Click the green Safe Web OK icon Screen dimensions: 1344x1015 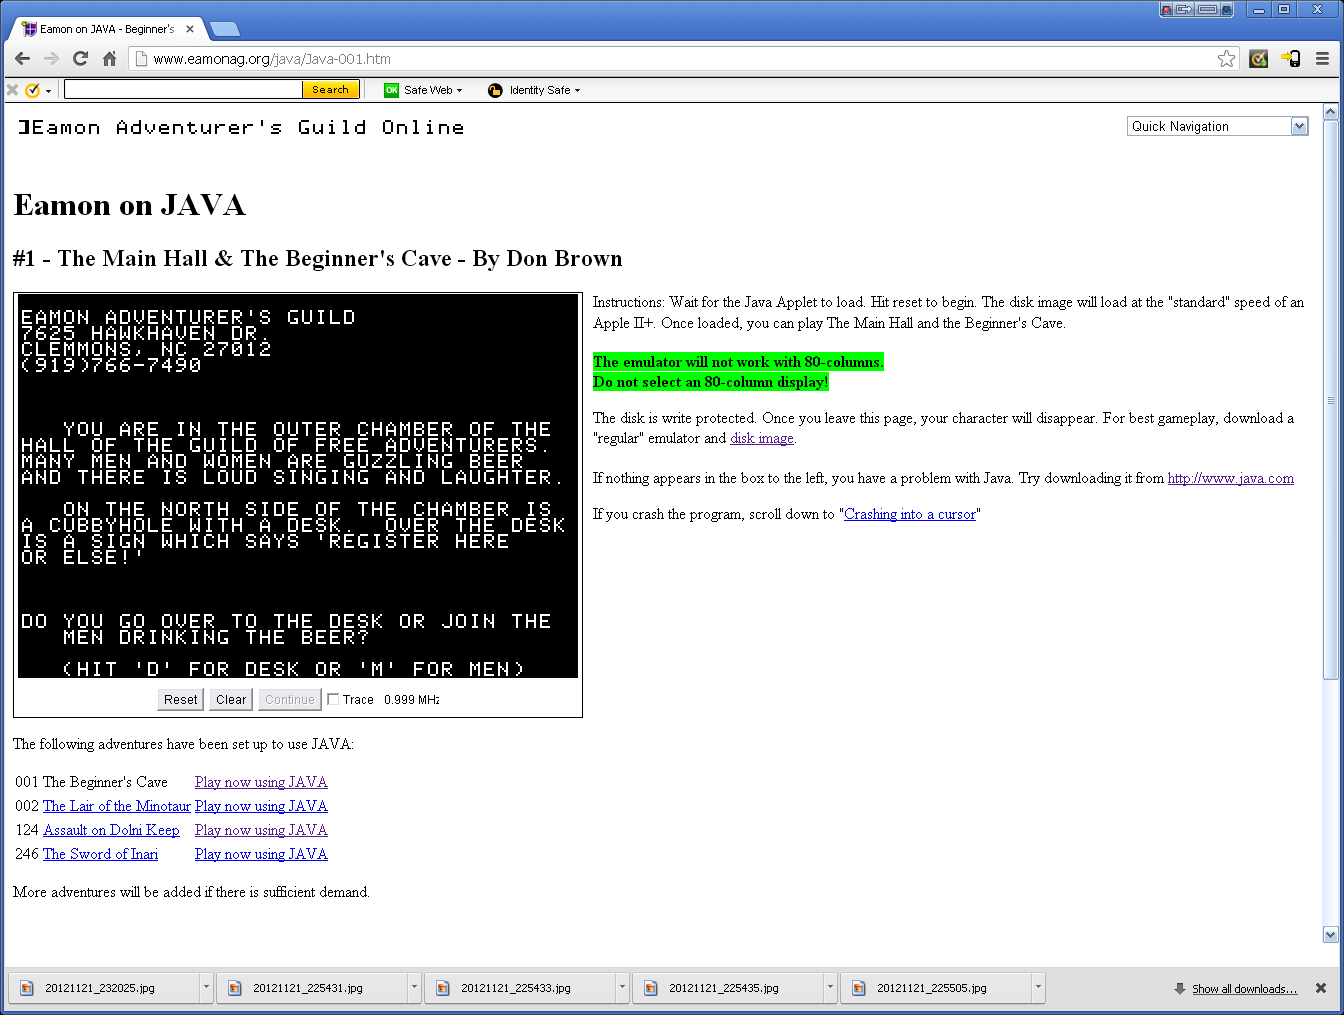392,90
